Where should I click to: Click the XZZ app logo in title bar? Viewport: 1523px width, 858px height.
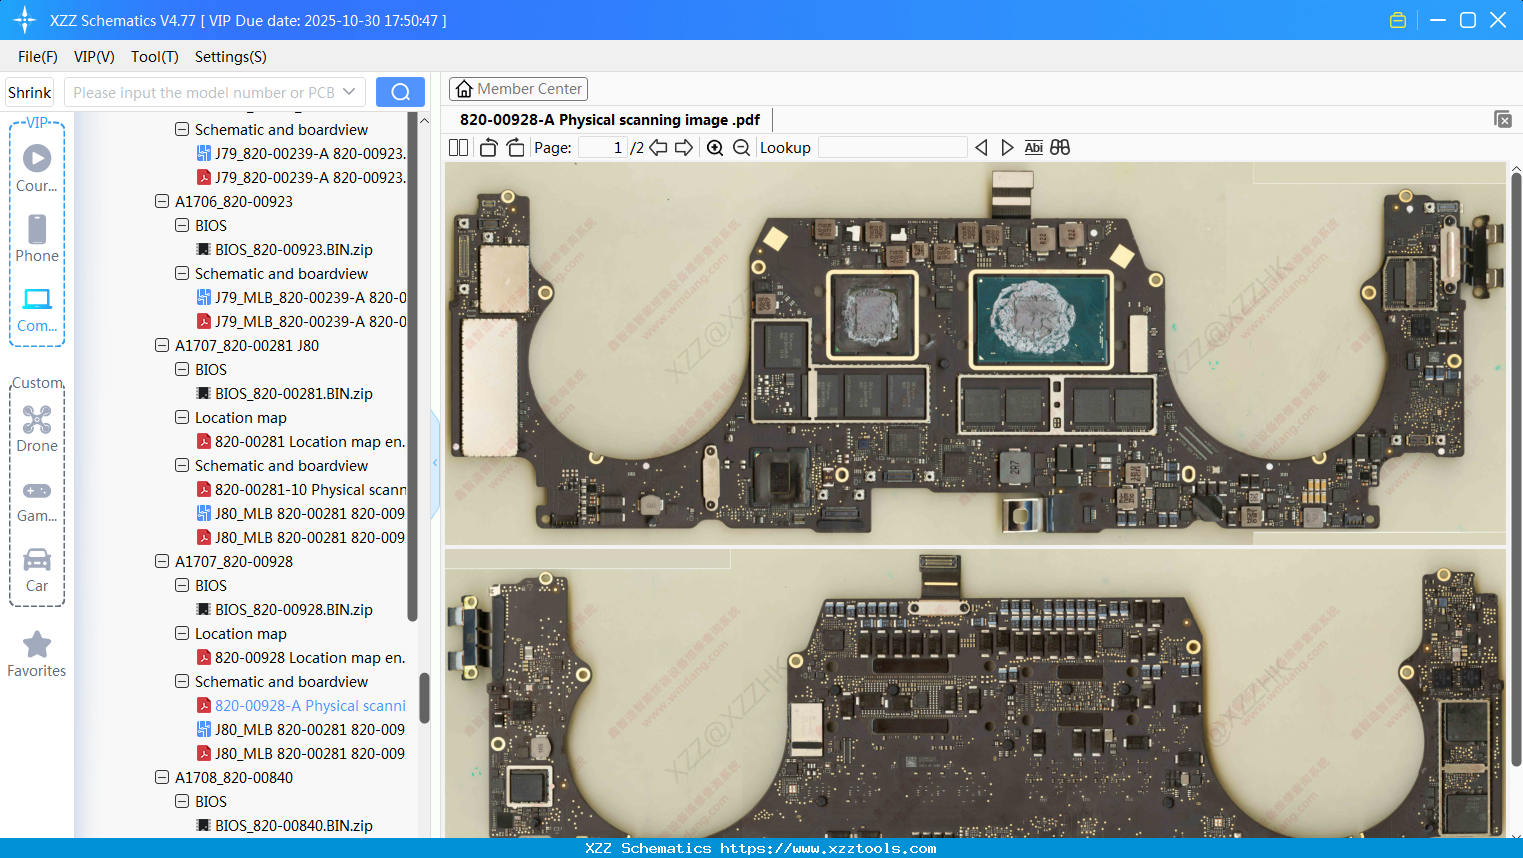(x=25, y=20)
